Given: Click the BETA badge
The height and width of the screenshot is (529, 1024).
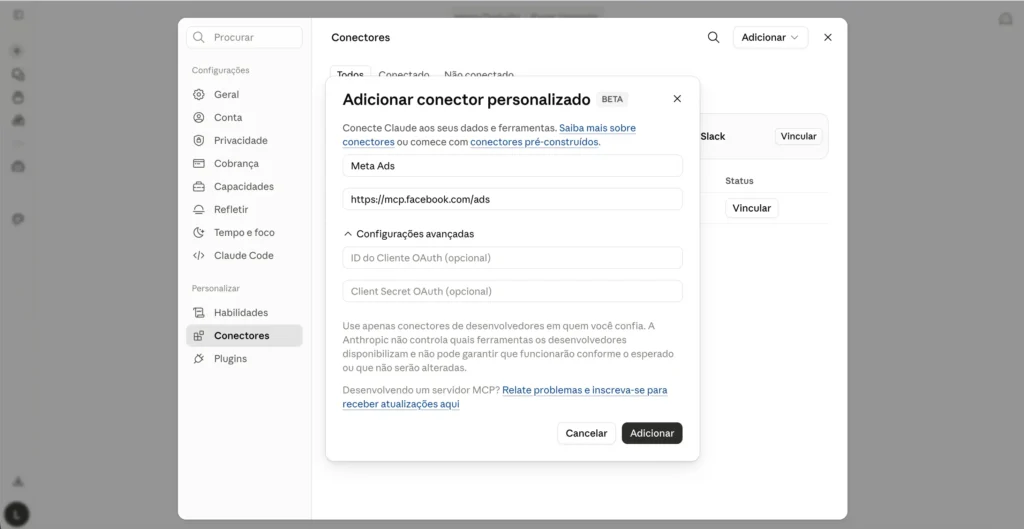Looking at the screenshot, I should (x=612, y=99).
